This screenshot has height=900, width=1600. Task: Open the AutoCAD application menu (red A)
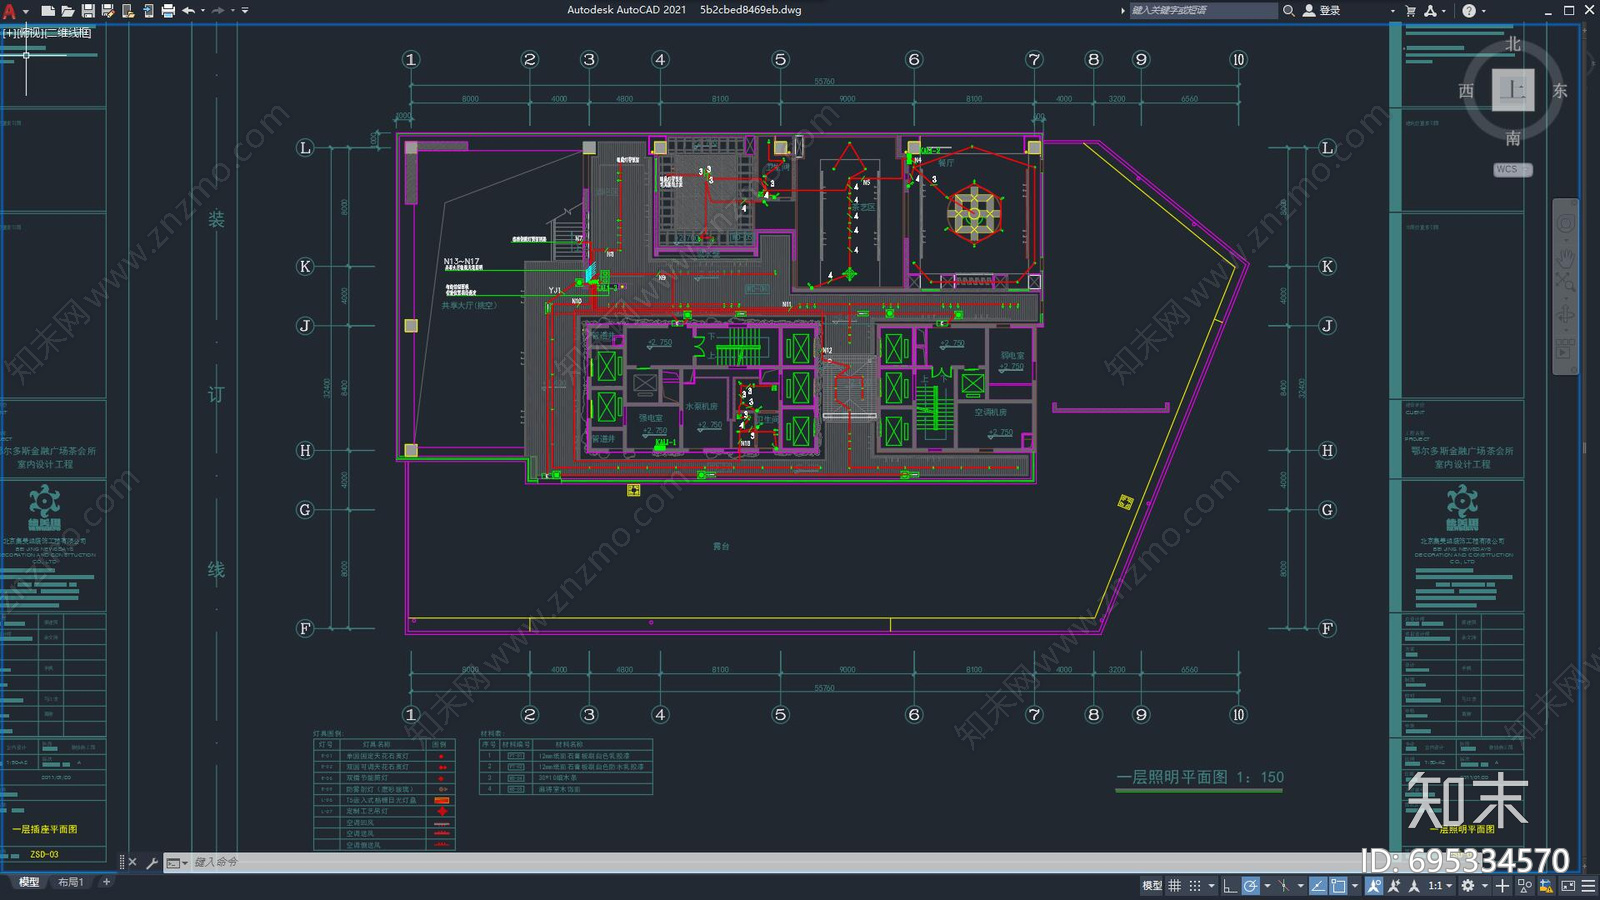10,11
